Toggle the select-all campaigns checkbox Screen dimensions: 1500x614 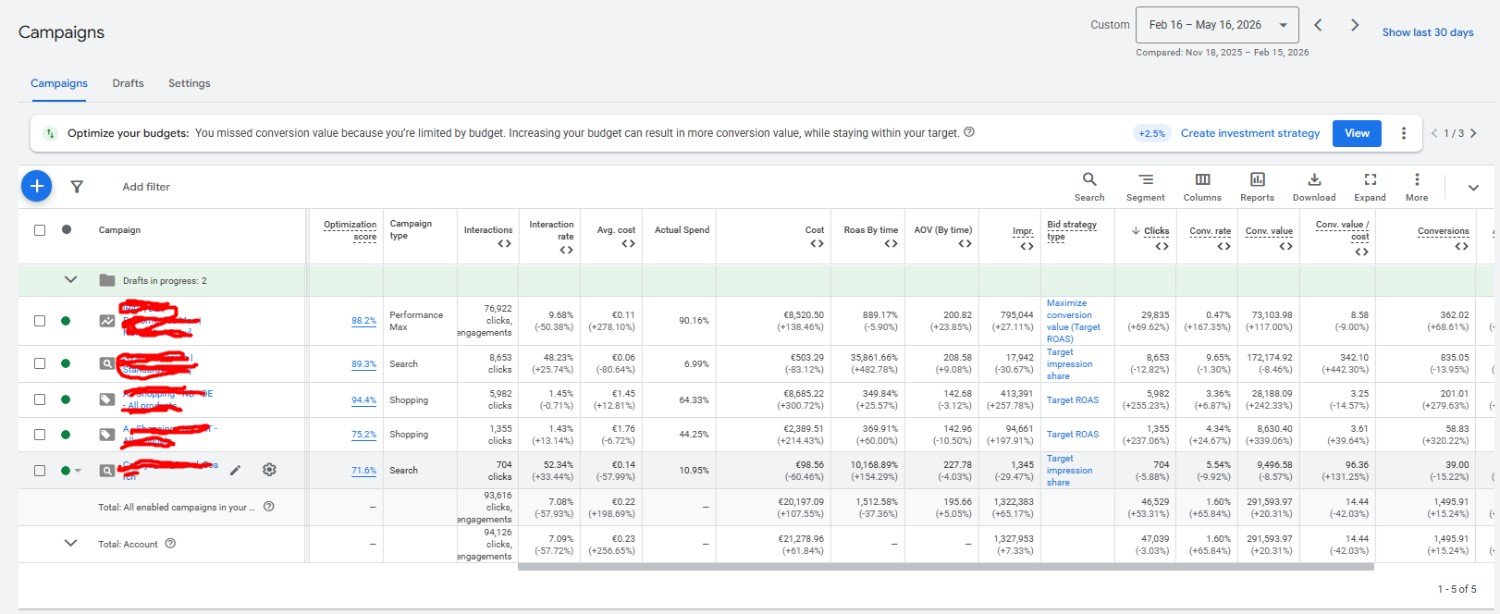[x=40, y=230]
